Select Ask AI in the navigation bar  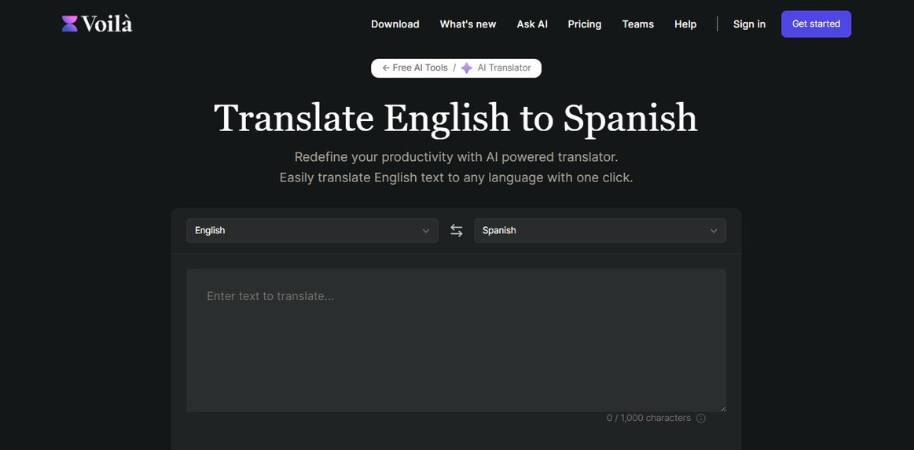tap(532, 24)
